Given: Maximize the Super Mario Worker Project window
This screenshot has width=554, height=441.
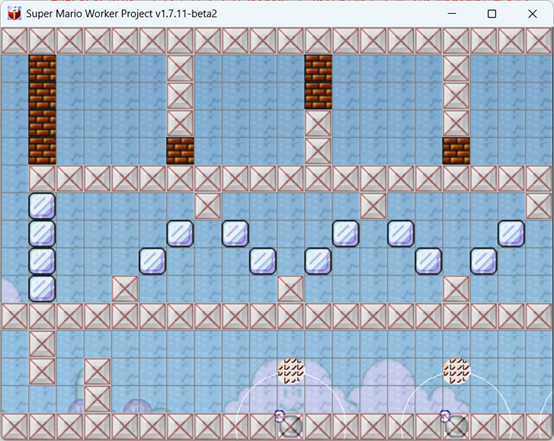Looking at the screenshot, I should (x=492, y=14).
